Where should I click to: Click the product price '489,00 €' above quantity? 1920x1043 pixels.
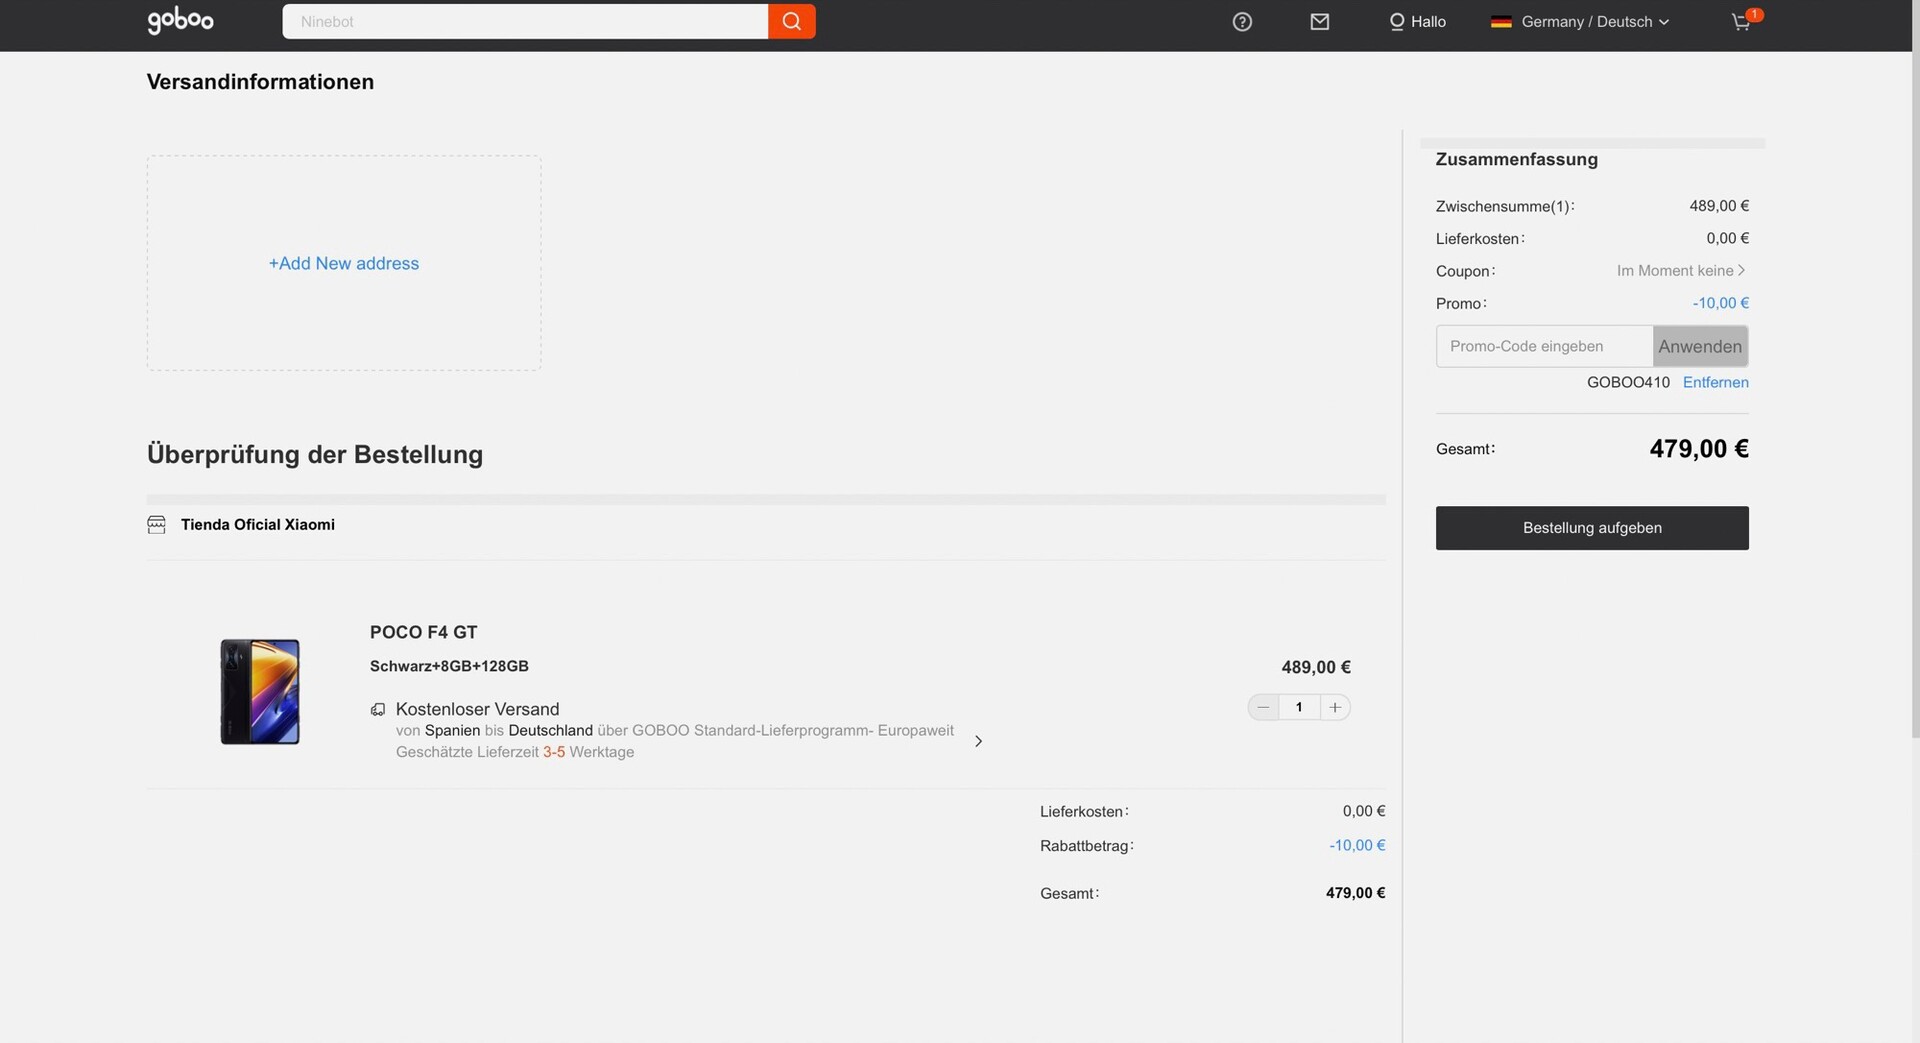(x=1316, y=667)
